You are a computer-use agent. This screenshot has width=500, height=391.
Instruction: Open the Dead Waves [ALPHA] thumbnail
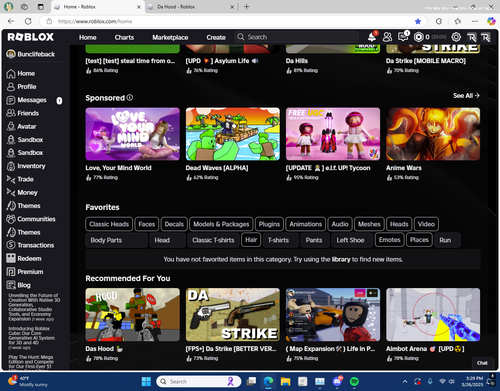(x=233, y=134)
